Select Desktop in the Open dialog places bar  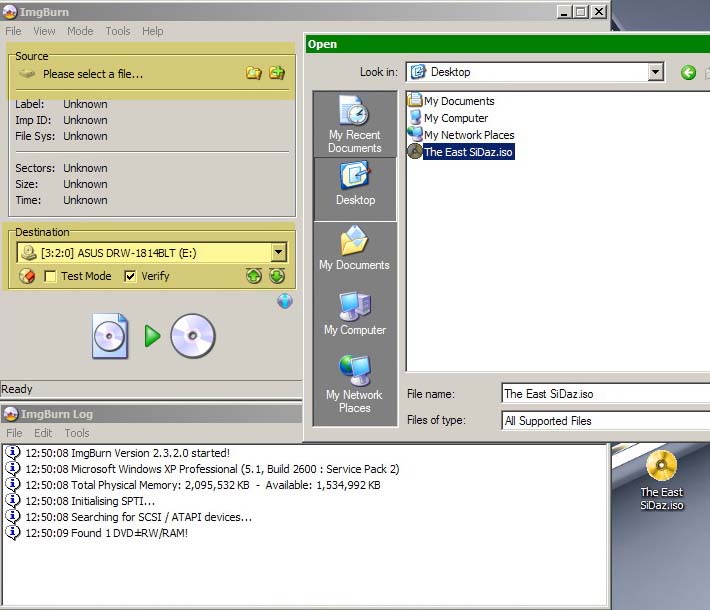click(x=355, y=189)
